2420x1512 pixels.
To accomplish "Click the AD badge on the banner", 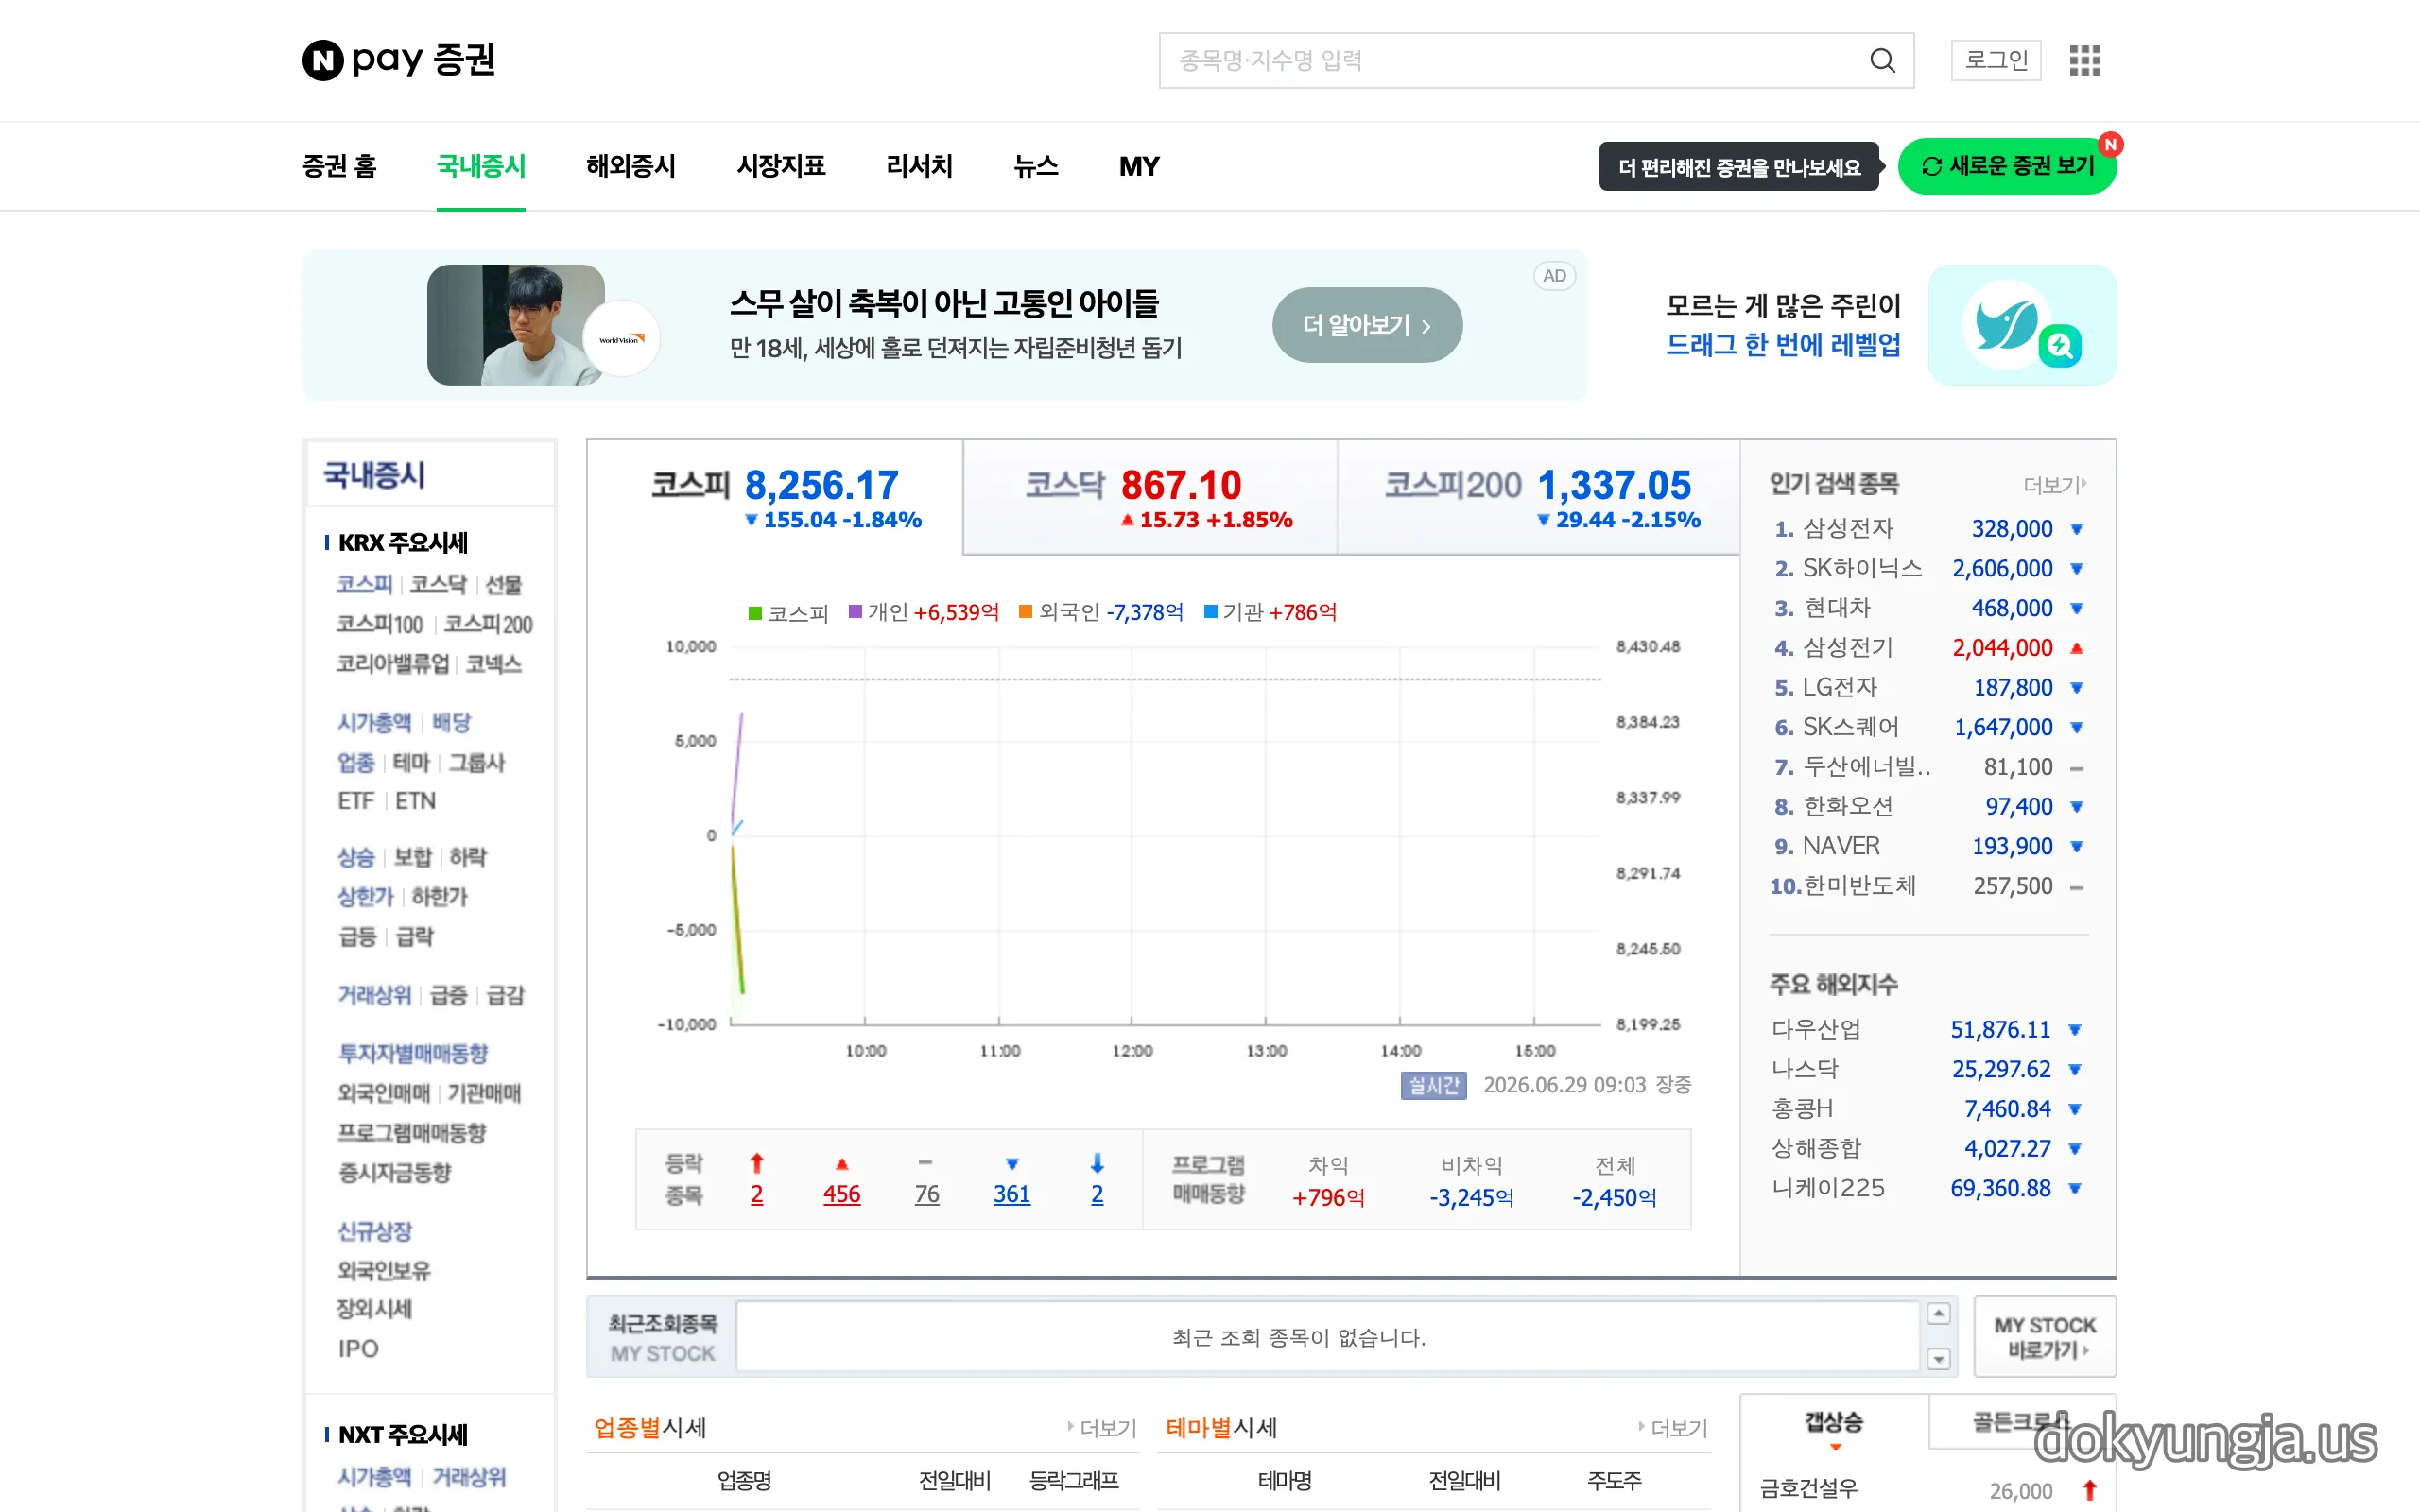I will click(1554, 276).
